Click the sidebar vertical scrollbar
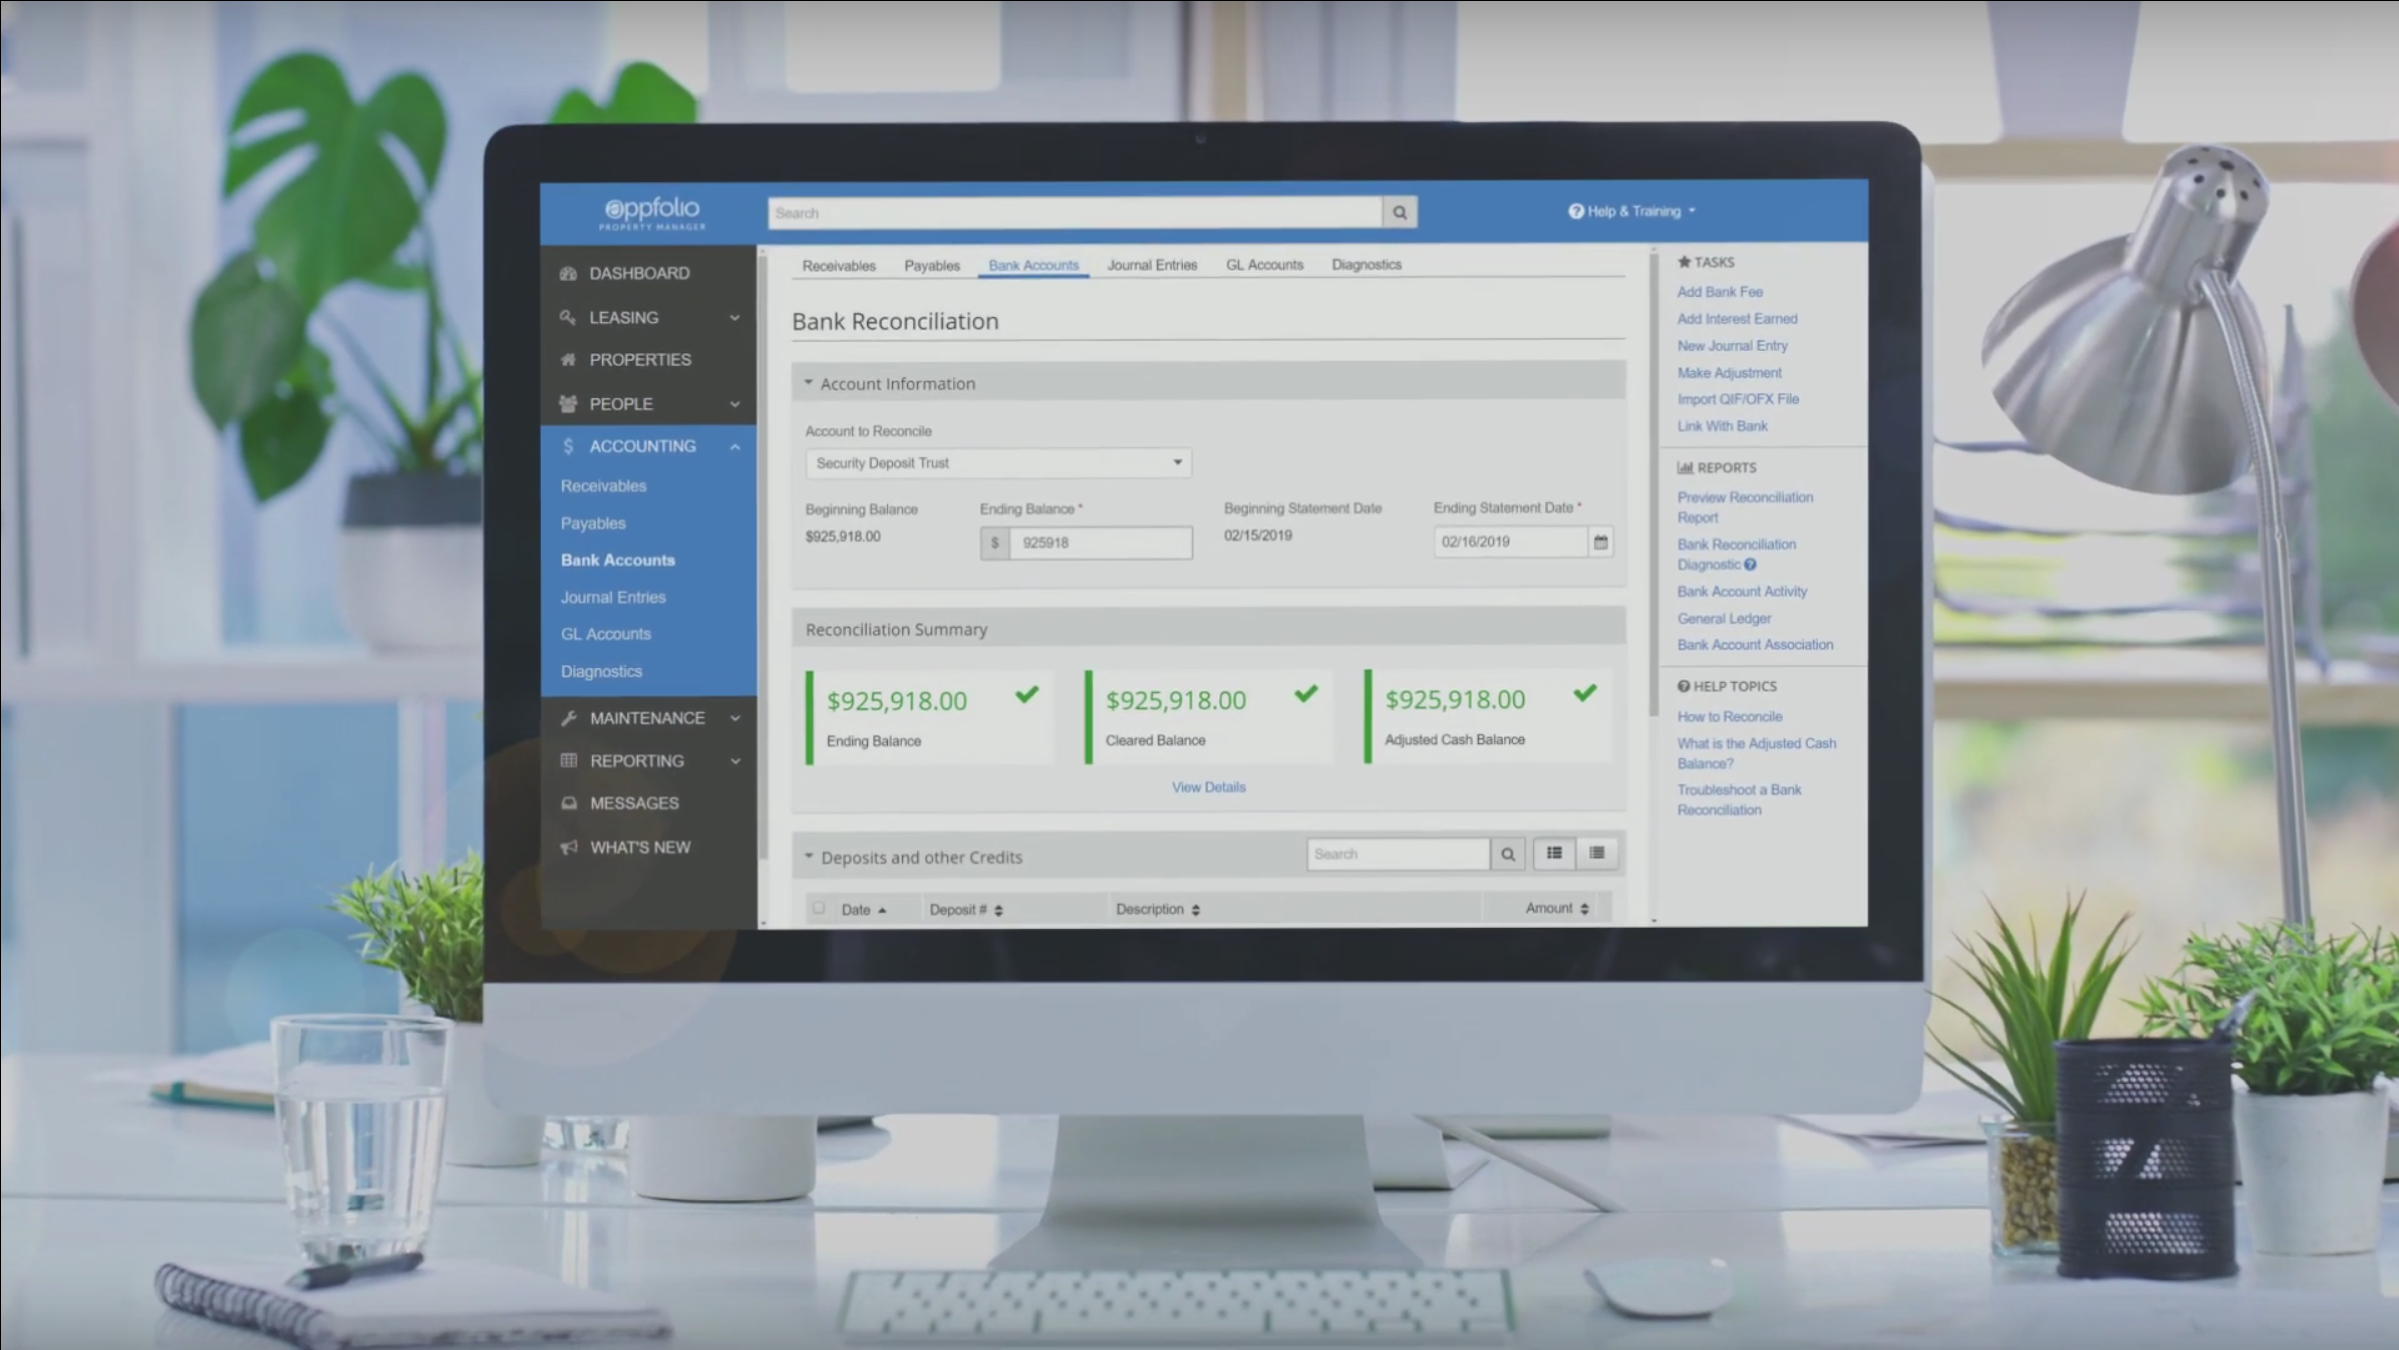This screenshot has width=2399, height=1350. 763,555
